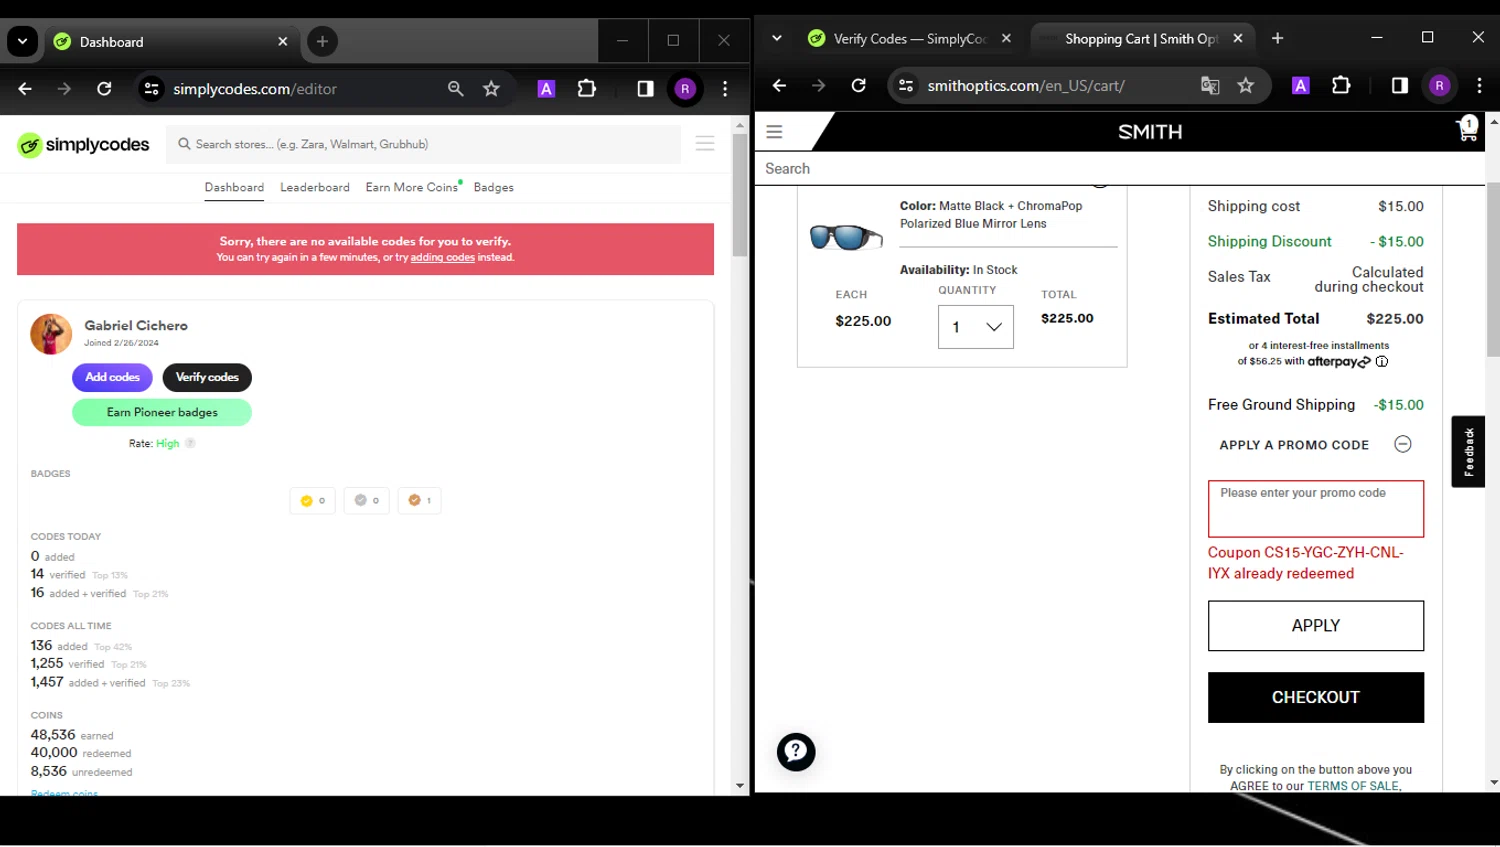Toggle the side panel in the Smith window
This screenshot has height=847, width=1500.
1399,86
